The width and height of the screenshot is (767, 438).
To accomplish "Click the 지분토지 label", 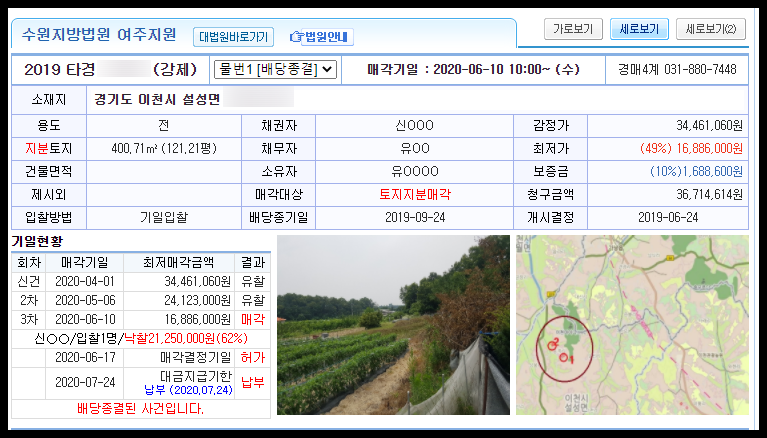I will coord(49,149).
